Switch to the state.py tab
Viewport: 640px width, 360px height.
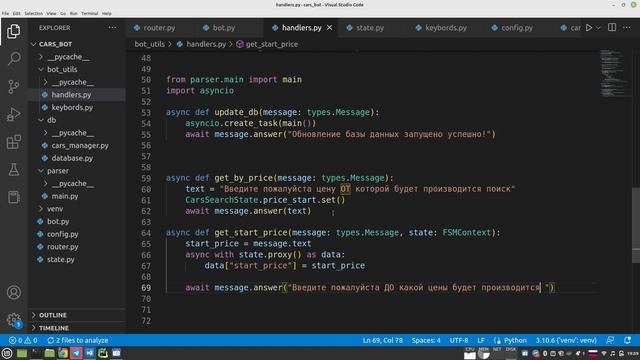(x=370, y=28)
